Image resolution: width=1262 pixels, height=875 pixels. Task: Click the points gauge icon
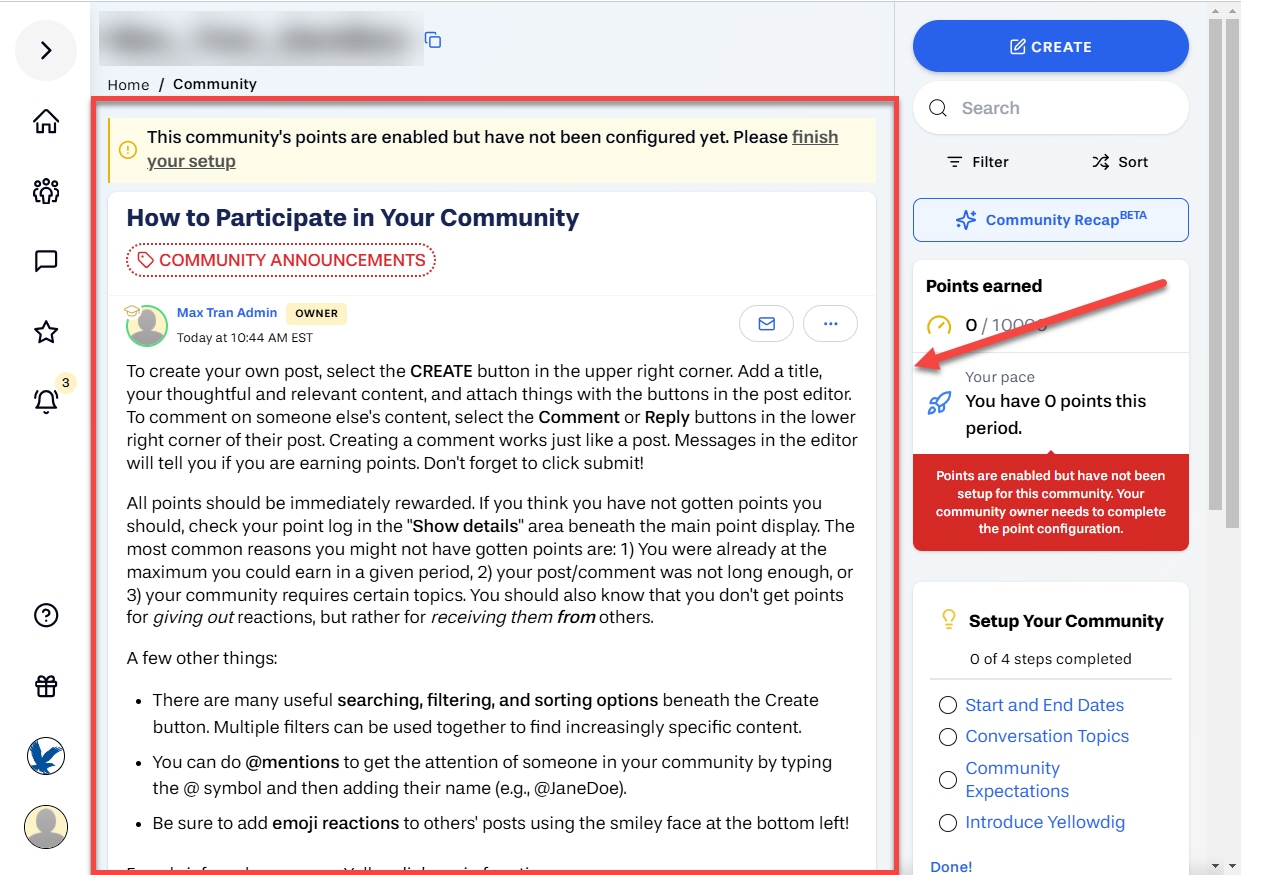click(x=939, y=325)
